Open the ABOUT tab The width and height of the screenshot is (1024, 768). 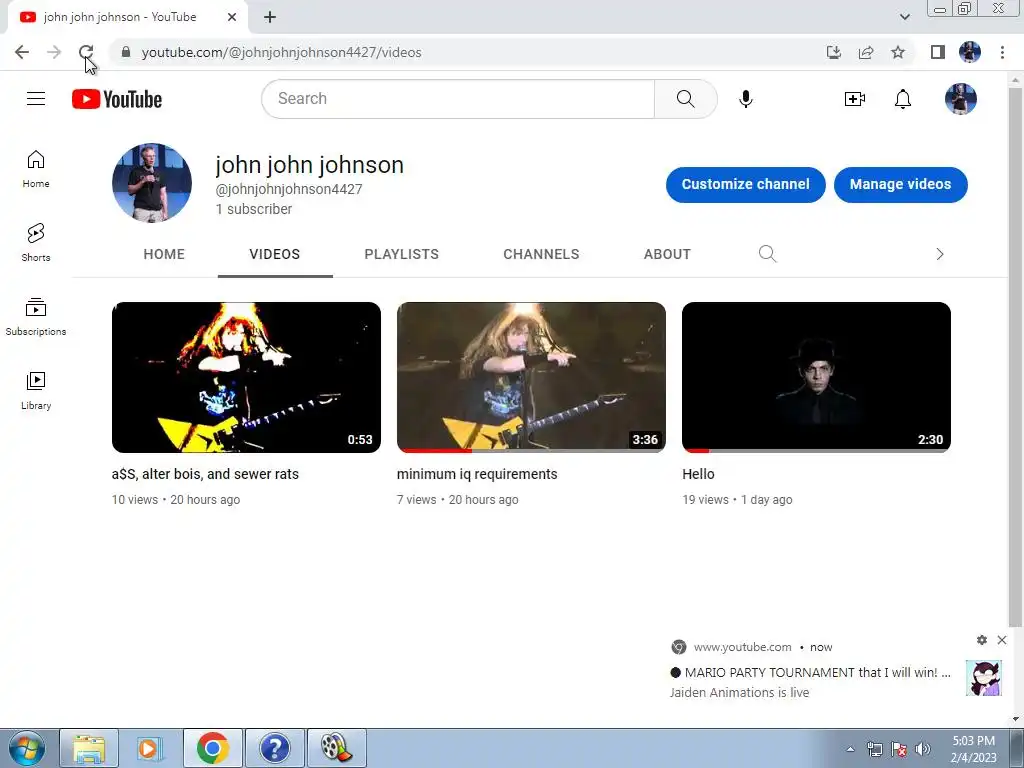[667, 254]
